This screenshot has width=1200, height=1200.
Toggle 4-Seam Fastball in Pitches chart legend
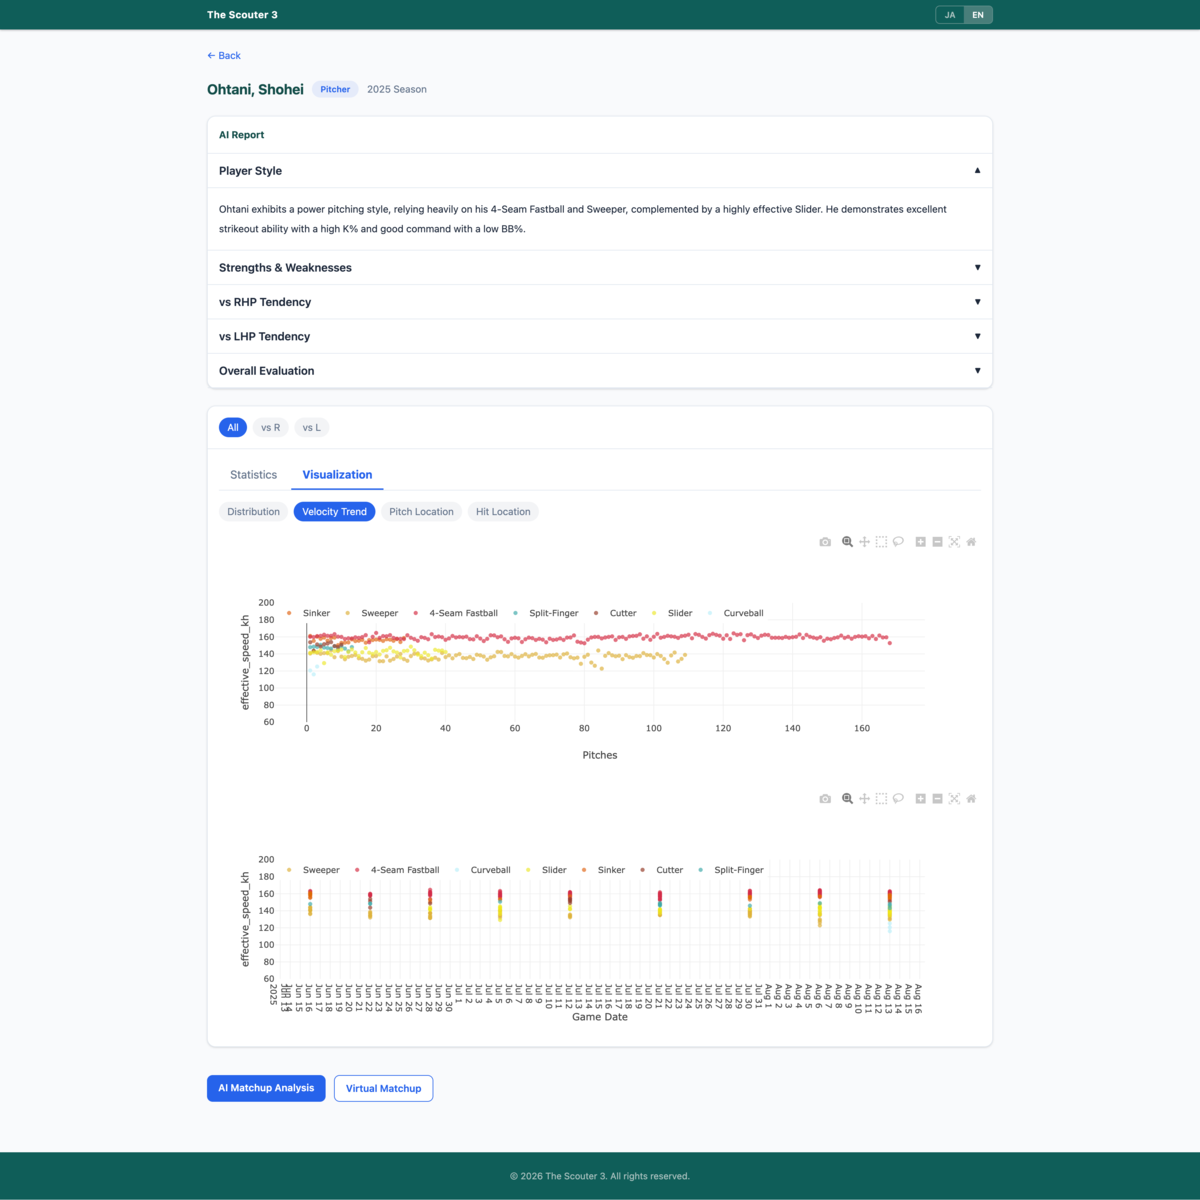pyautogui.click(x=455, y=613)
